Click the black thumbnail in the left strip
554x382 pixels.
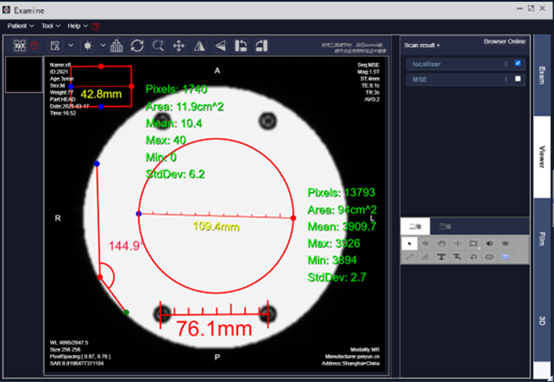[24, 75]
